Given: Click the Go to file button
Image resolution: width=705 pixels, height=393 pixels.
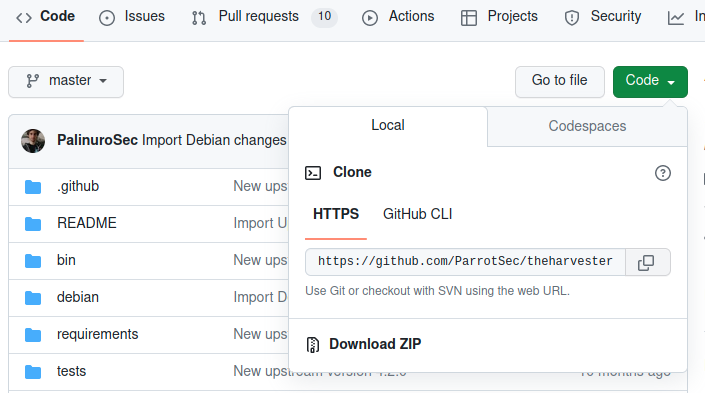Looking at the screenshot, I should tap(560, 81).
